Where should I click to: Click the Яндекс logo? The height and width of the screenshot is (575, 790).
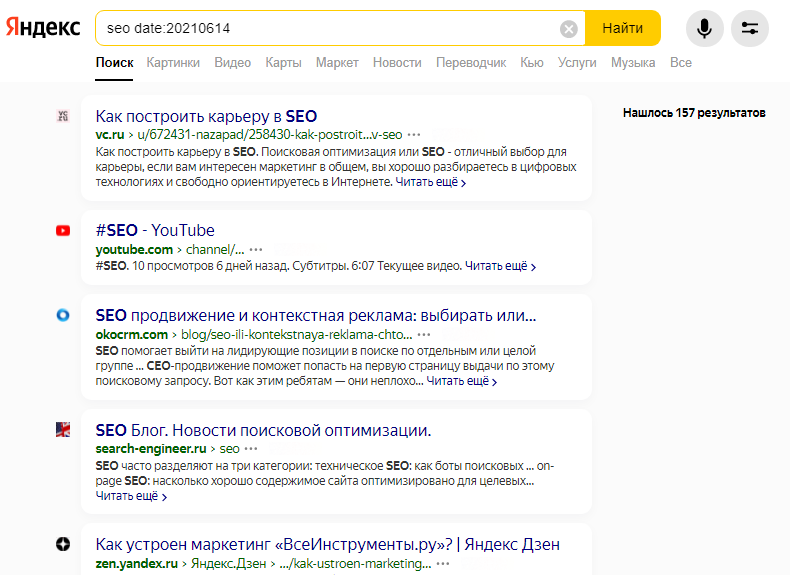[43, 27]
